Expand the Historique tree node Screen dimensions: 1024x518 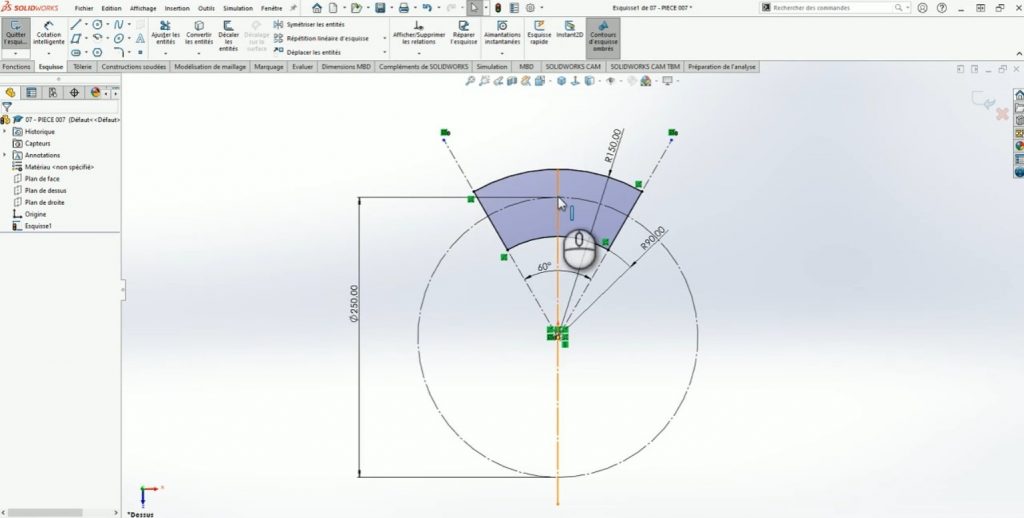click(5, 131)
